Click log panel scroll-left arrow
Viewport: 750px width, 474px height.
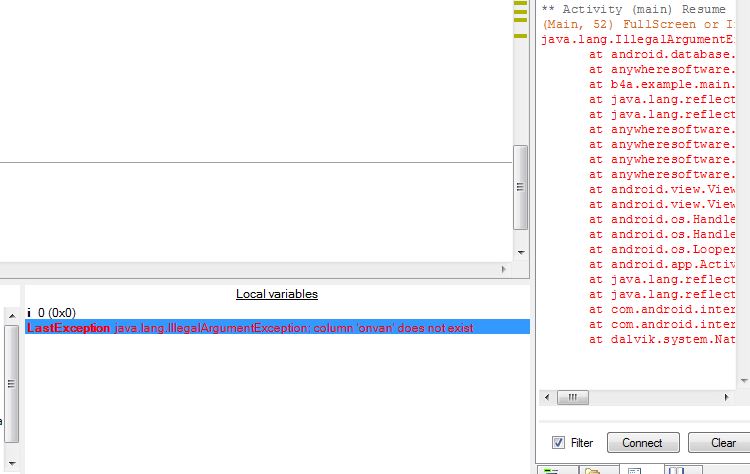pyautogui.click(x=545, y=397)
